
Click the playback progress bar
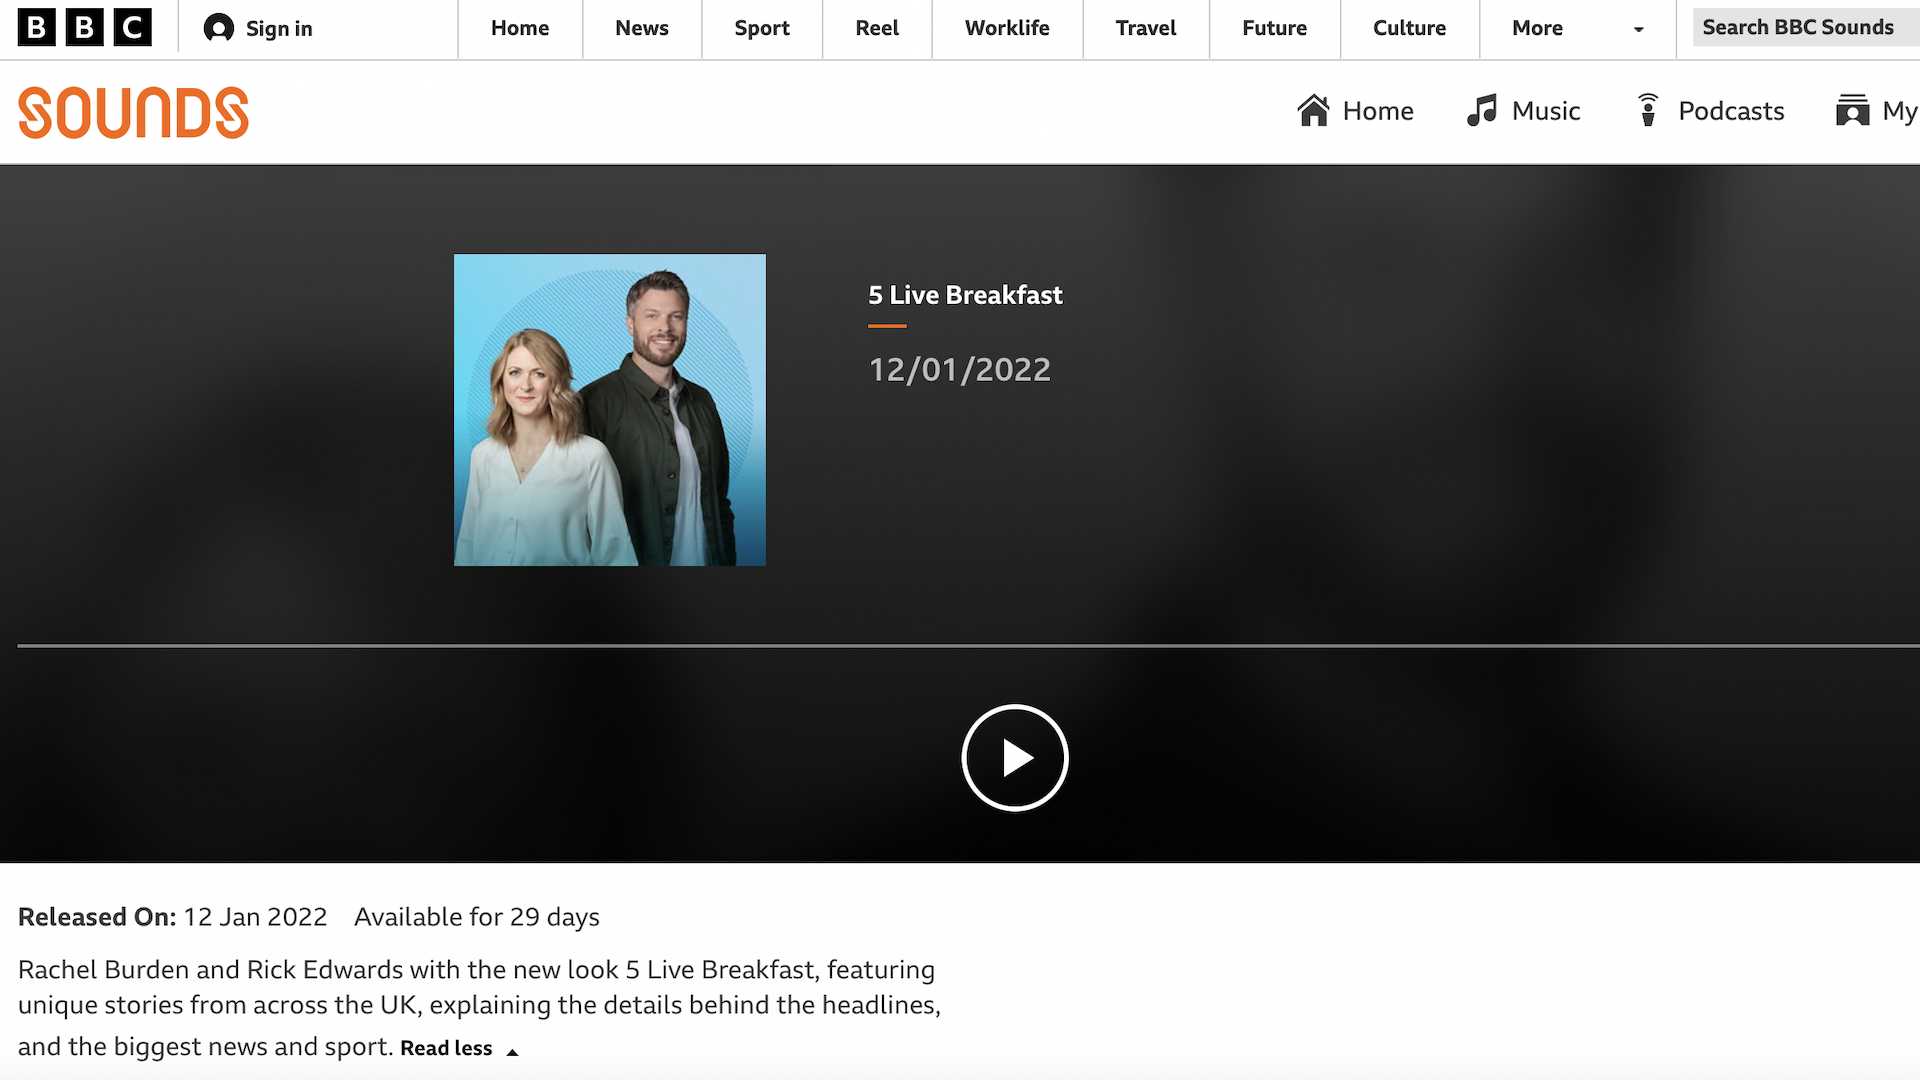click(x=968, y=646)
